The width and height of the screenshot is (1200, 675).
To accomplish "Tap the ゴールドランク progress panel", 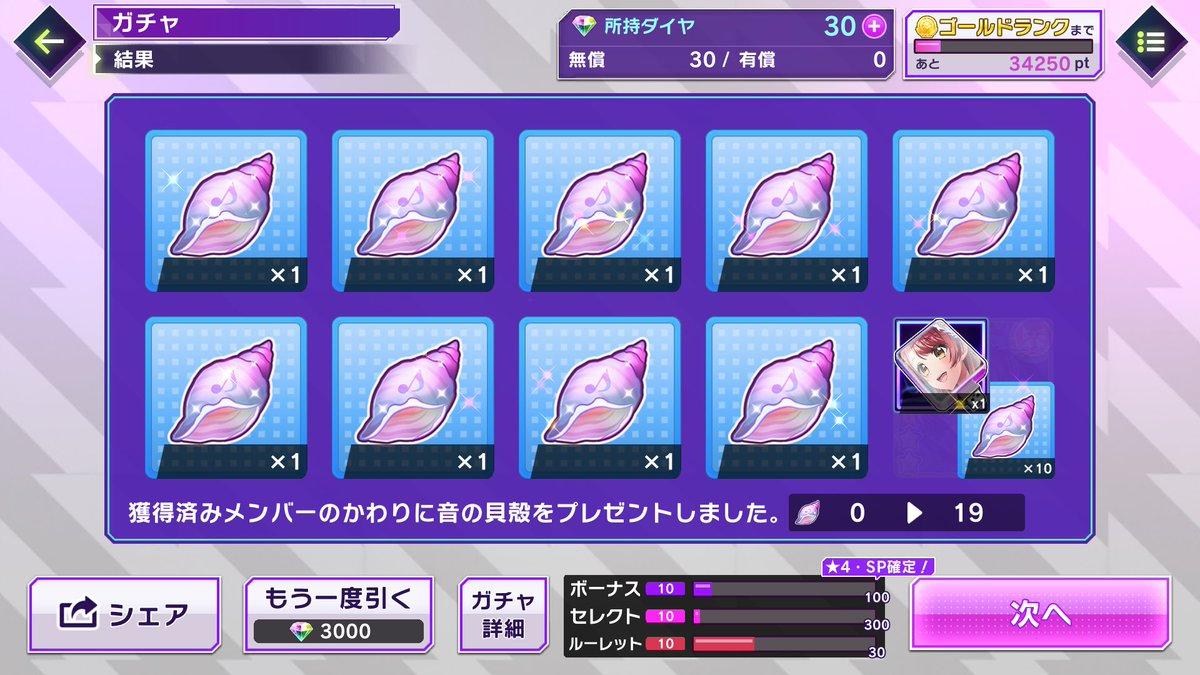I will [x=1003, y=44].
